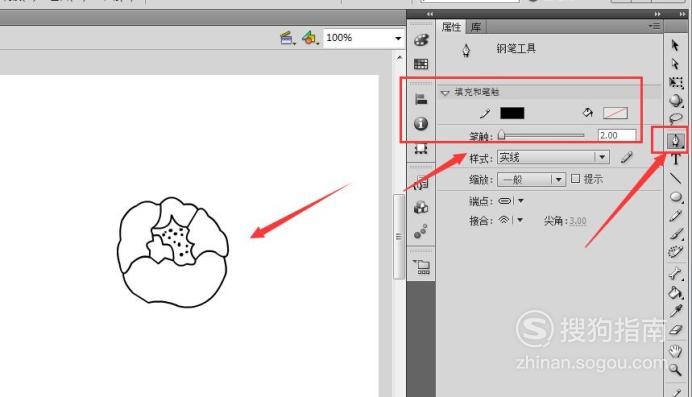Open the Motion Presets panel icon

[421, 231]
